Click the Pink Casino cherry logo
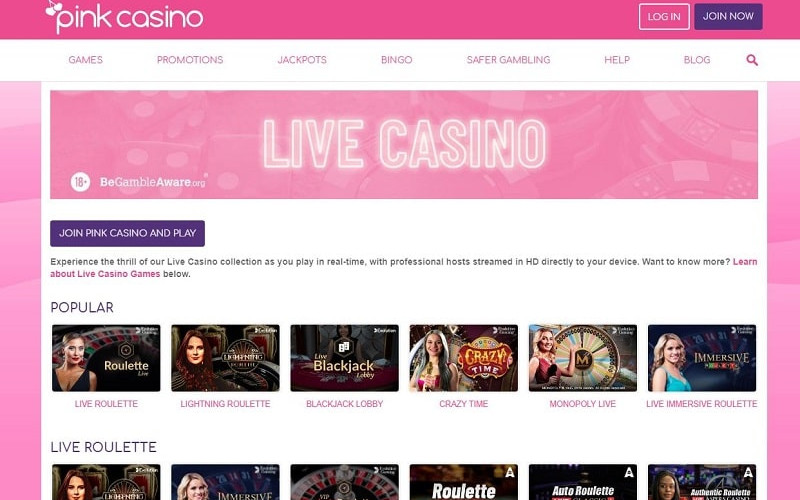 (124, 17)
